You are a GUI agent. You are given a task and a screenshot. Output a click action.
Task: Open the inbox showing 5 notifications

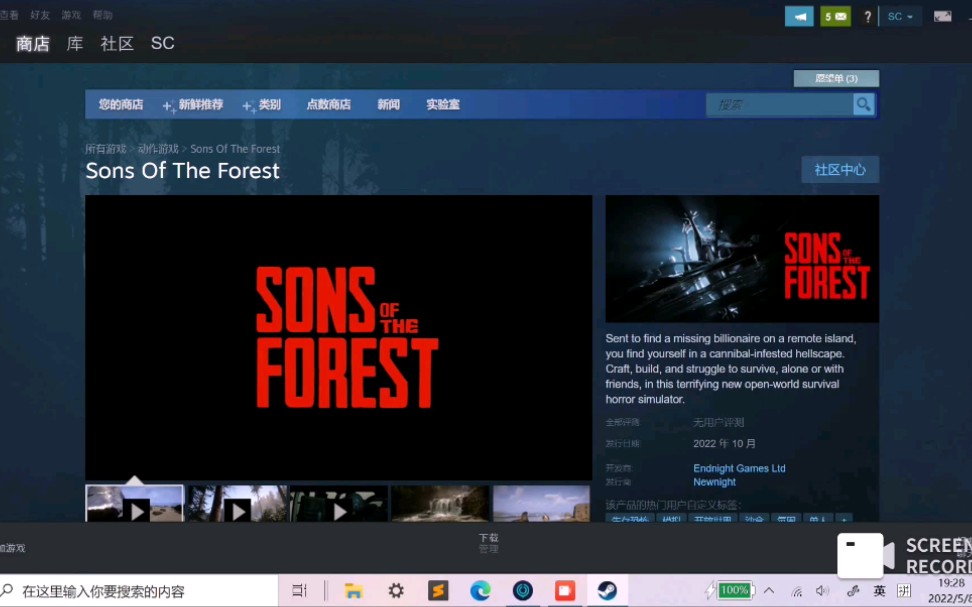(x=835, y=16)
